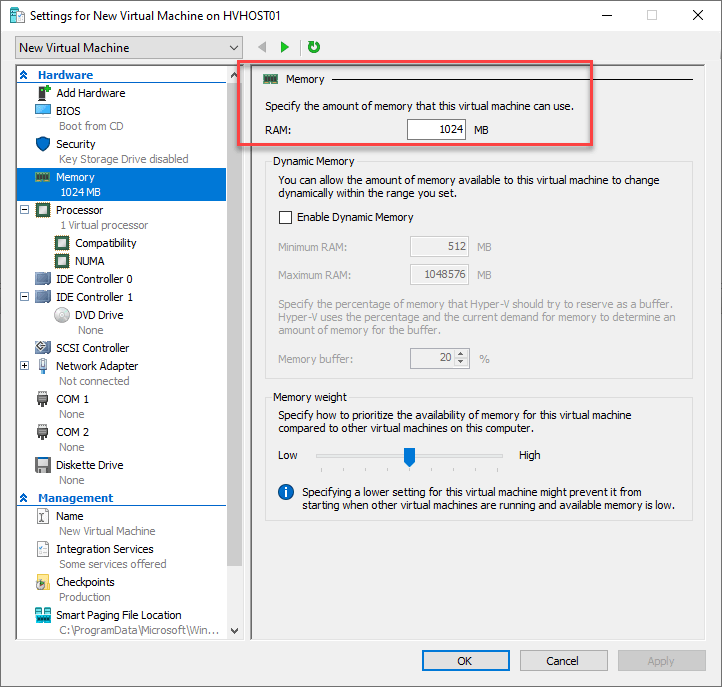Click the Security shield icon
Viewport: 722px width, 687px height.
(43, 144)
